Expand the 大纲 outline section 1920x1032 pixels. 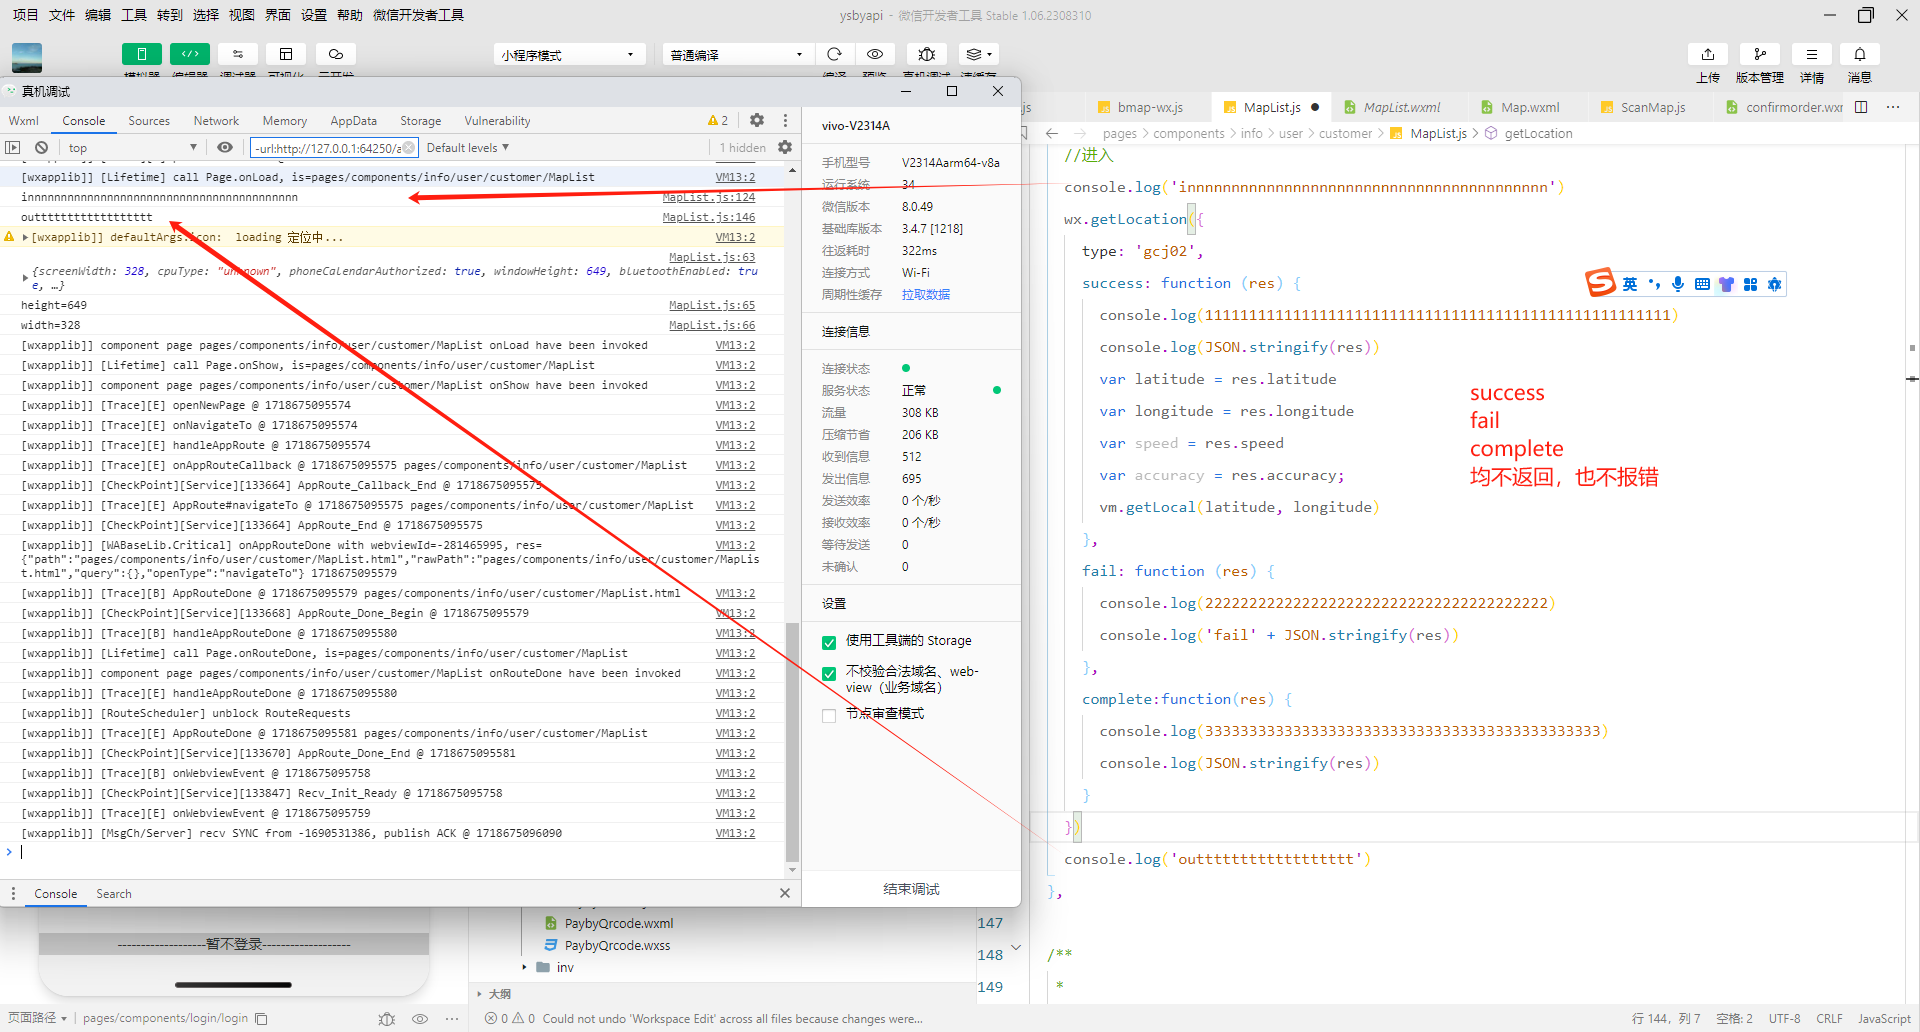[480, 994]
